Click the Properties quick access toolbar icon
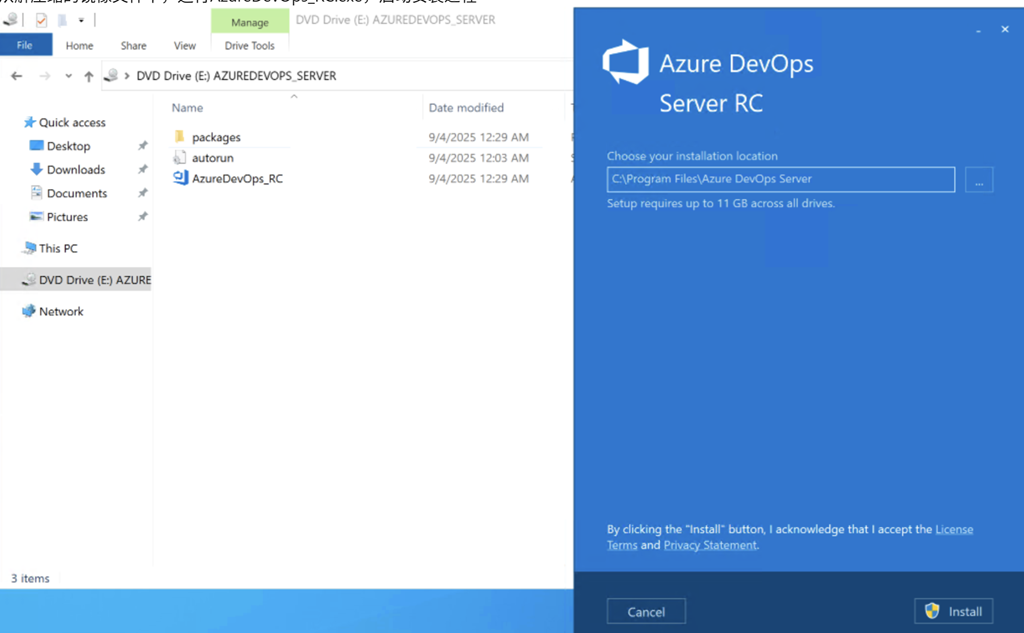Screen dimensions: 1024x633 pos(41,20)
